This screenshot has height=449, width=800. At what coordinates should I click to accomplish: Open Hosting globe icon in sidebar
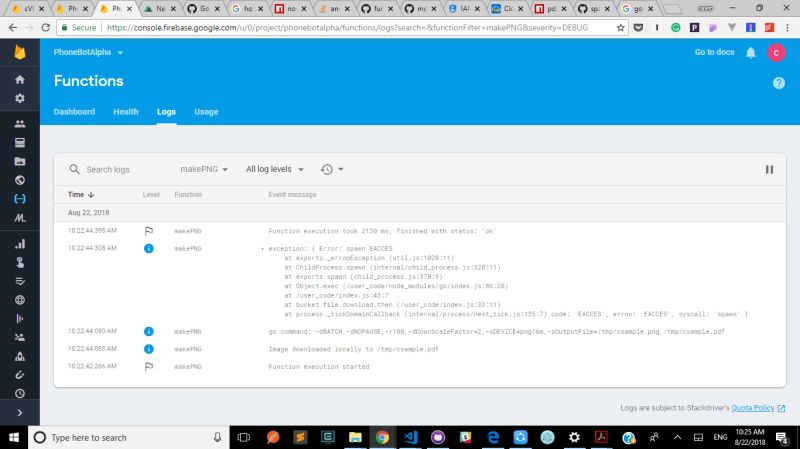coord(20,180)
